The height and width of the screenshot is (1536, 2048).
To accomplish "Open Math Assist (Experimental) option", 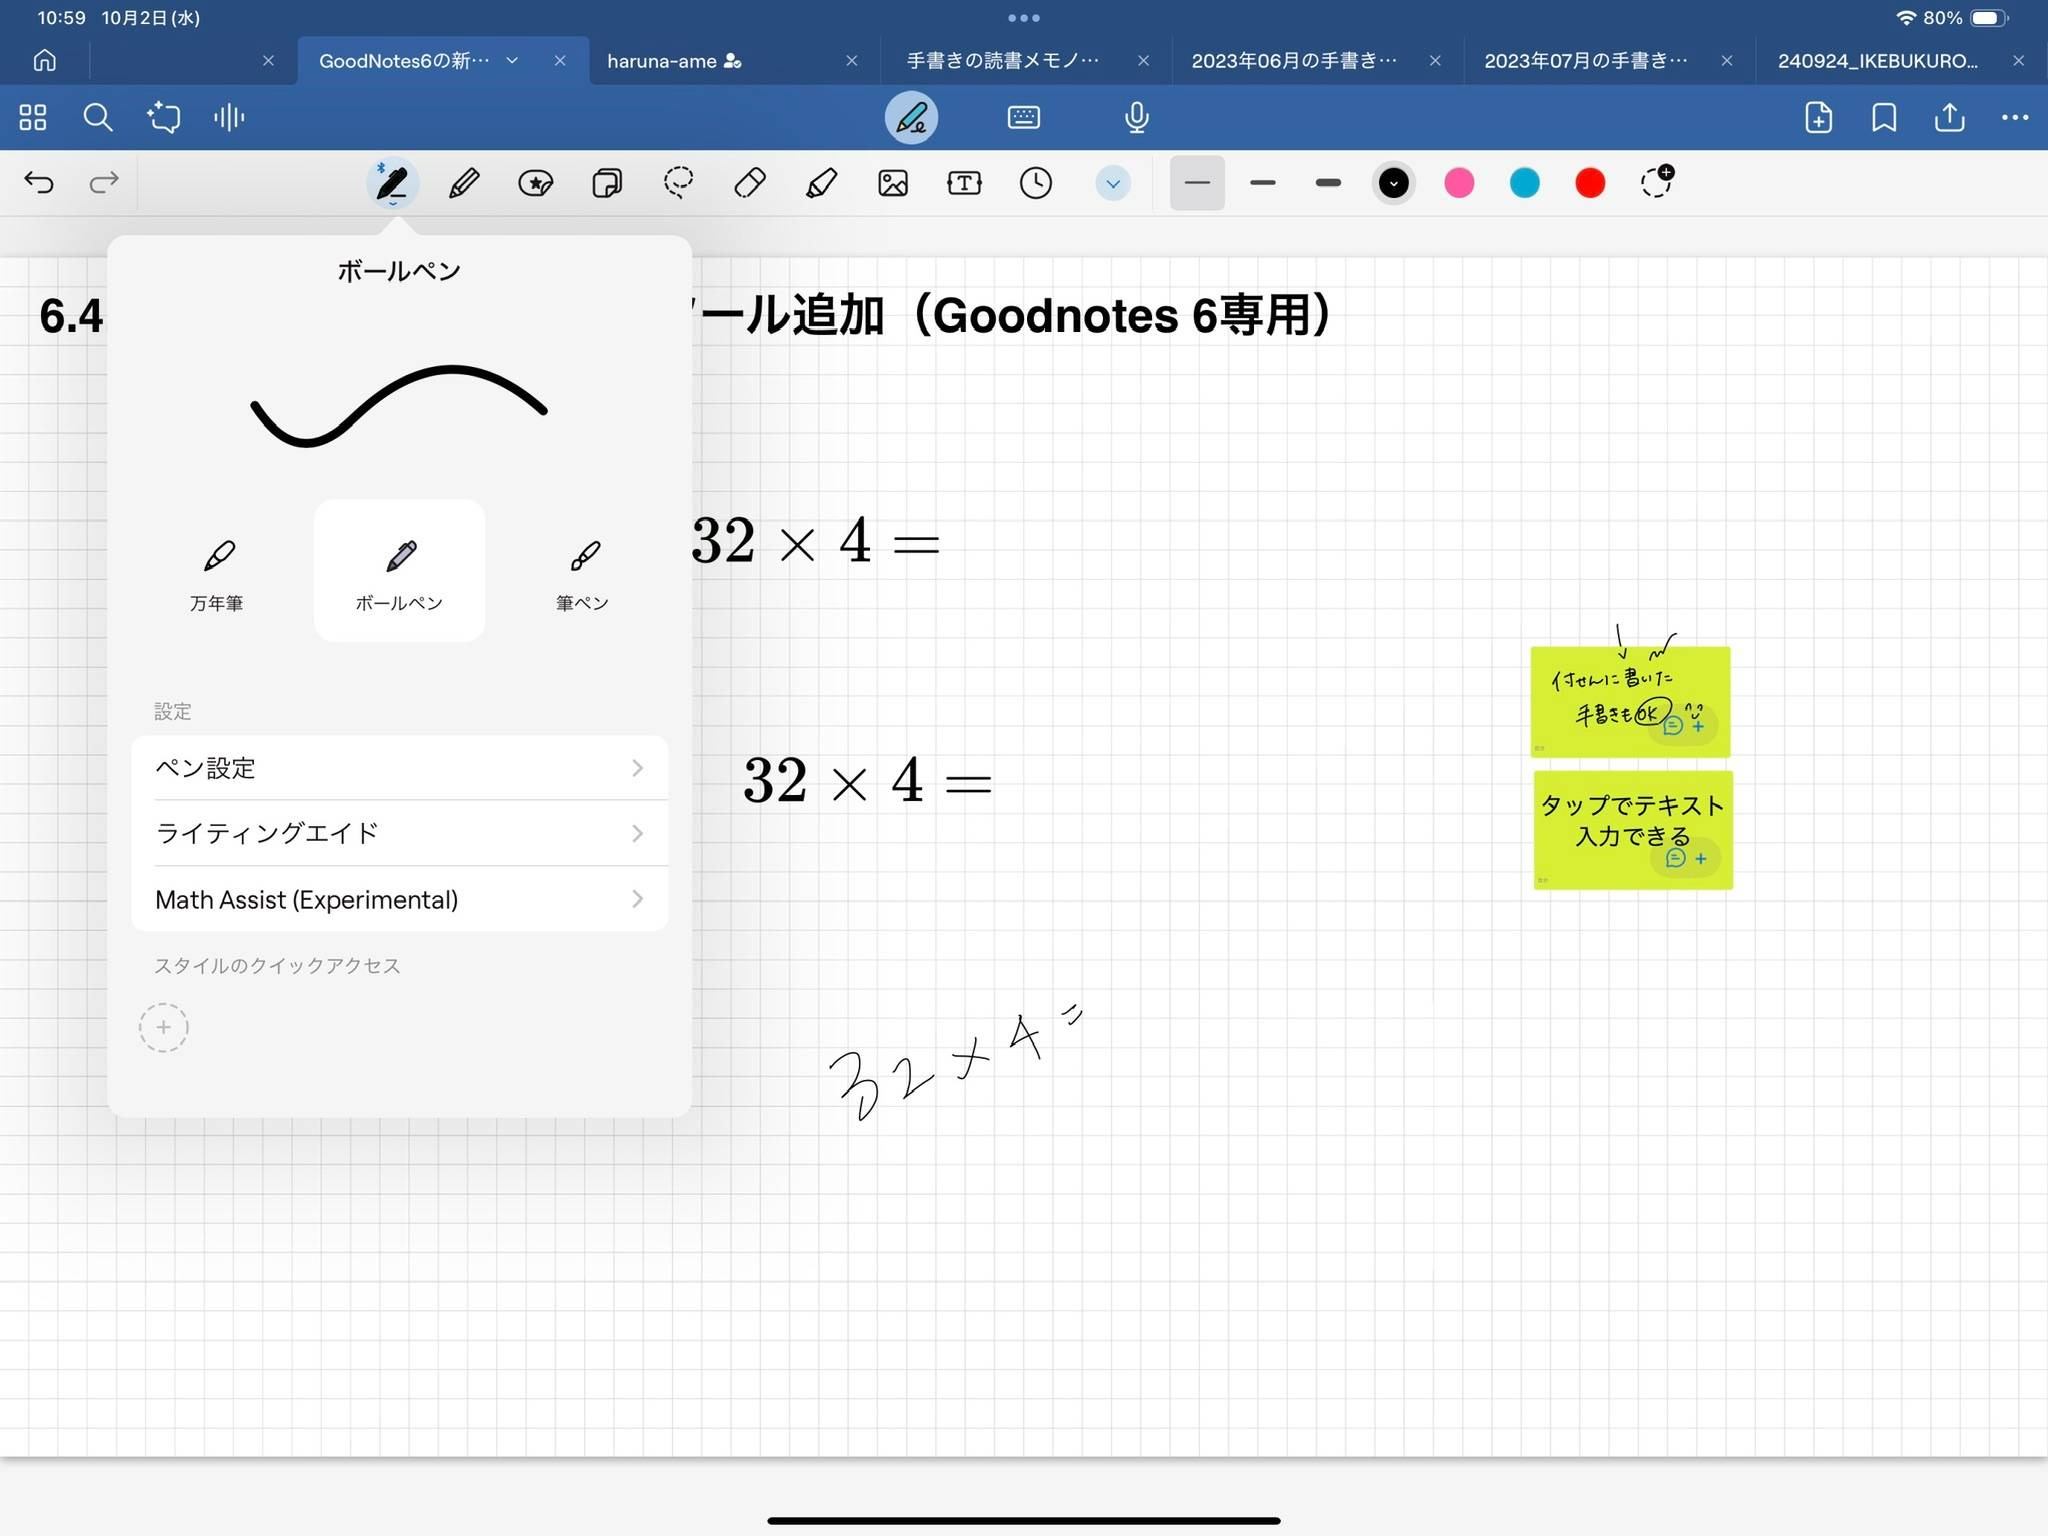I will pyautogui.click(x=399, y=899).
